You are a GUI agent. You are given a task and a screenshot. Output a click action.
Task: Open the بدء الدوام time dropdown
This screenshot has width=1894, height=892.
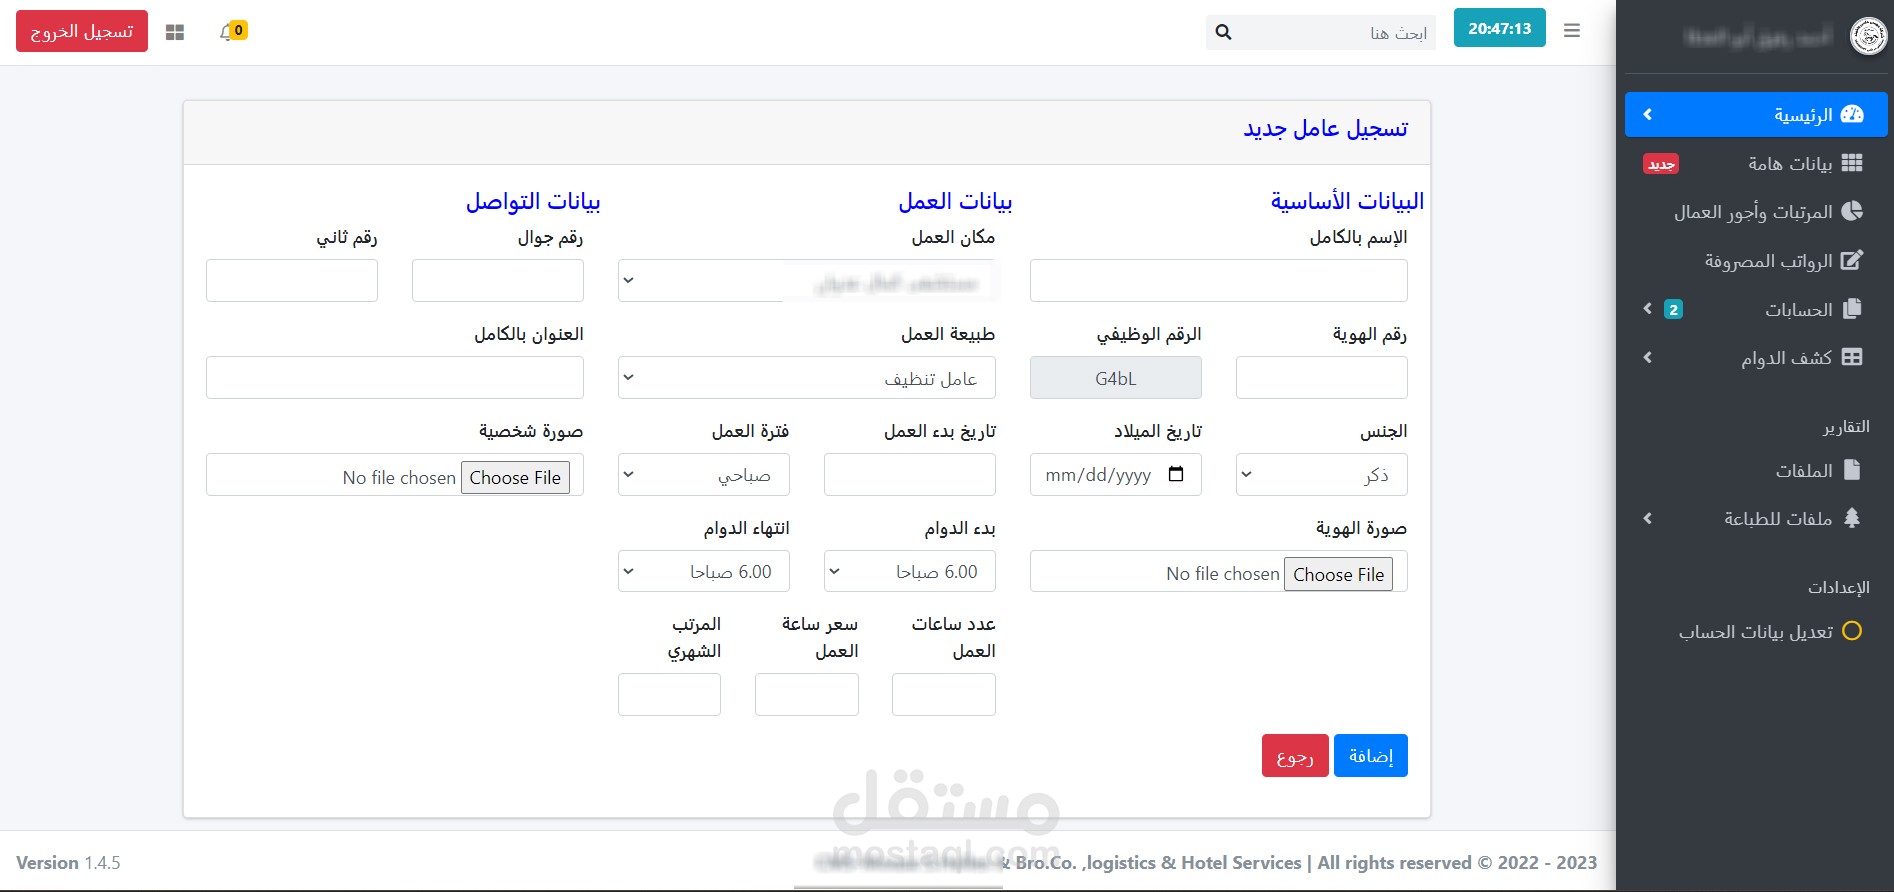click(910, 571)
